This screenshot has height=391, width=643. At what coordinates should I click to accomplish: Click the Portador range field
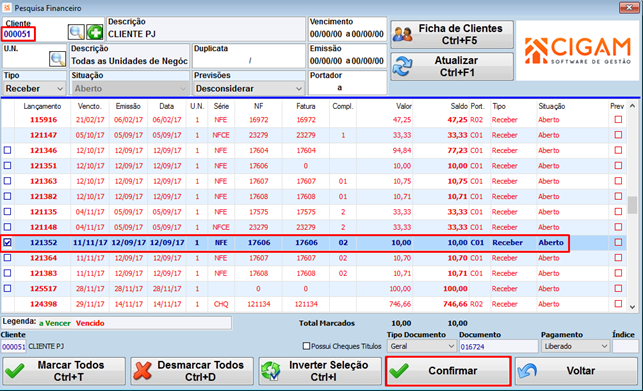347,87
